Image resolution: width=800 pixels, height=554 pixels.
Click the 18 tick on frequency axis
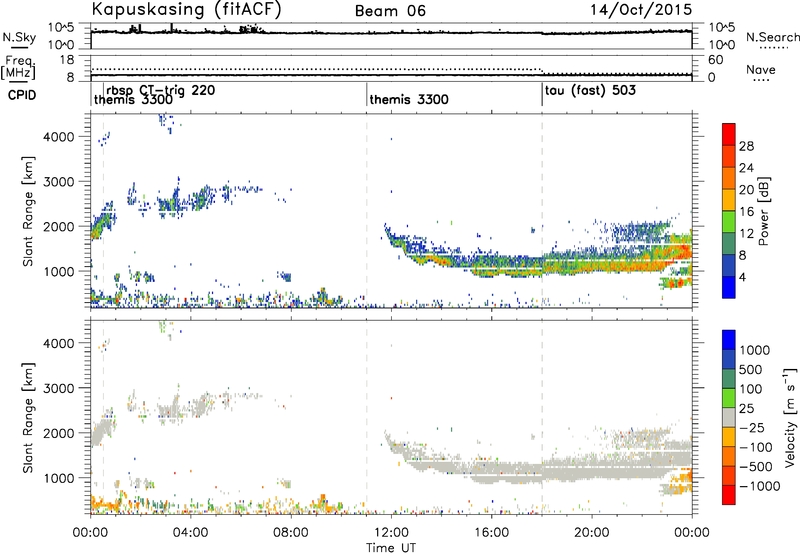(x=67, y=60)
